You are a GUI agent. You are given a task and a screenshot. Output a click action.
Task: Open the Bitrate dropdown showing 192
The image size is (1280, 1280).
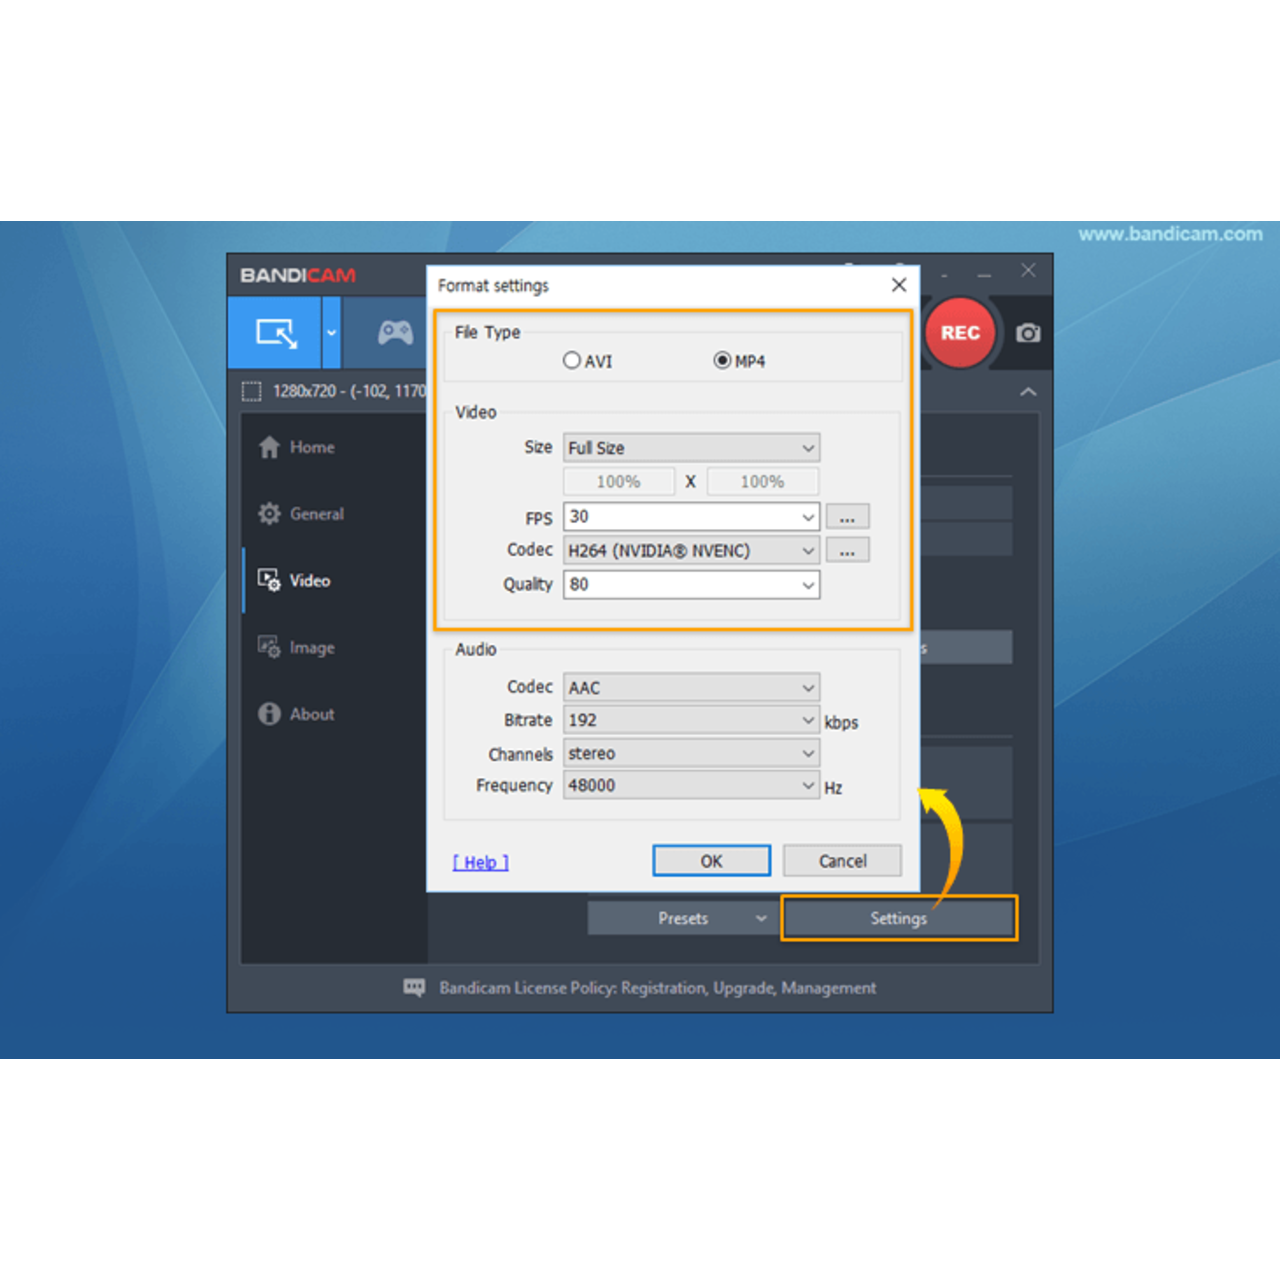click(692, 720)
